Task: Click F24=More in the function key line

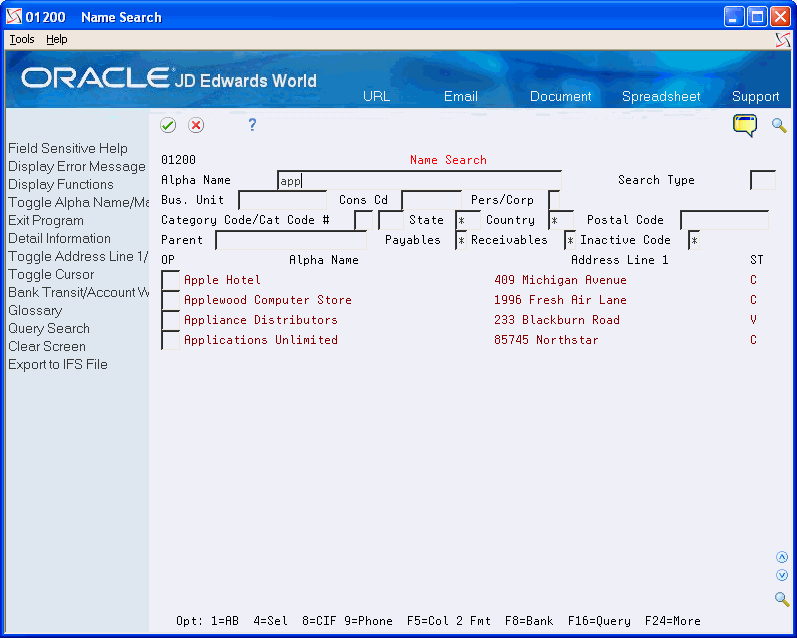Action: click(672, 621)
